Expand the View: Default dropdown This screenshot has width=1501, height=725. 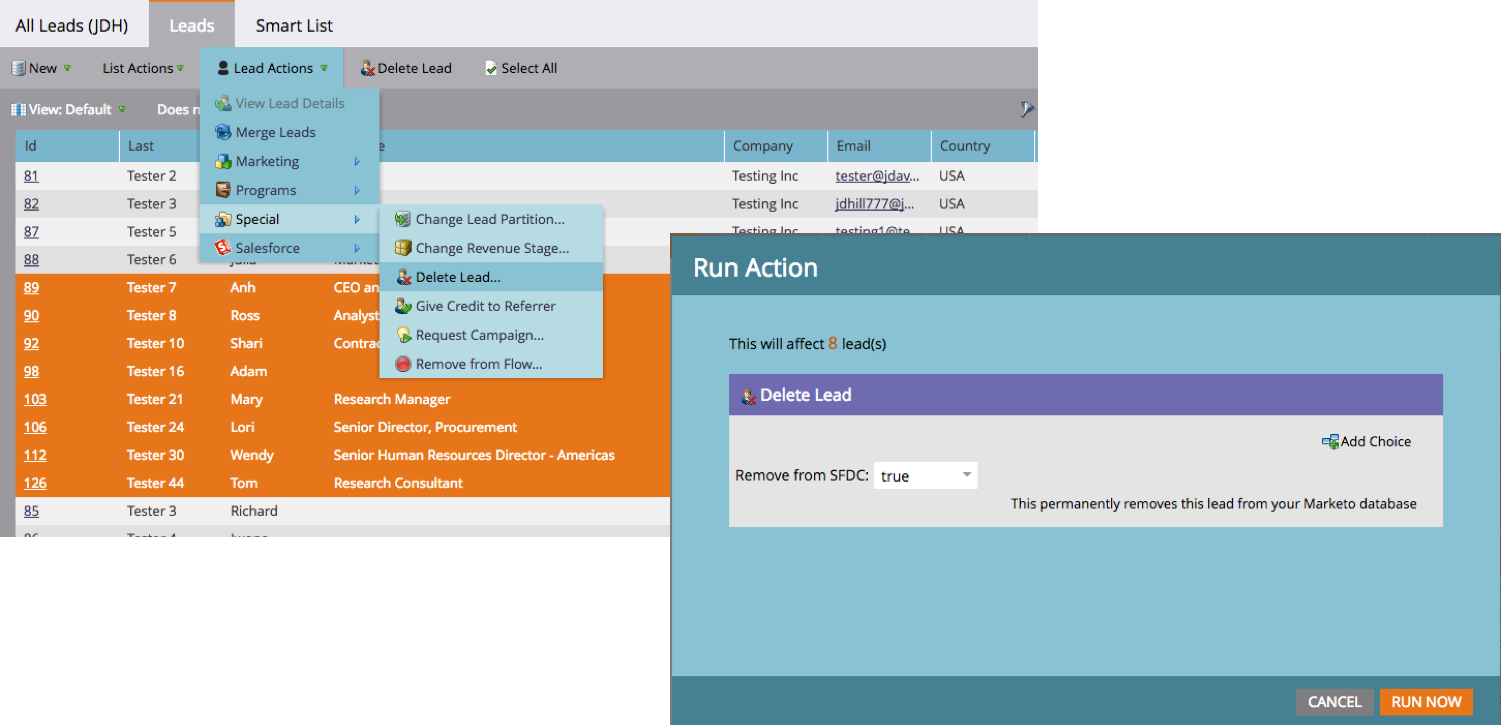coord(68,110)
